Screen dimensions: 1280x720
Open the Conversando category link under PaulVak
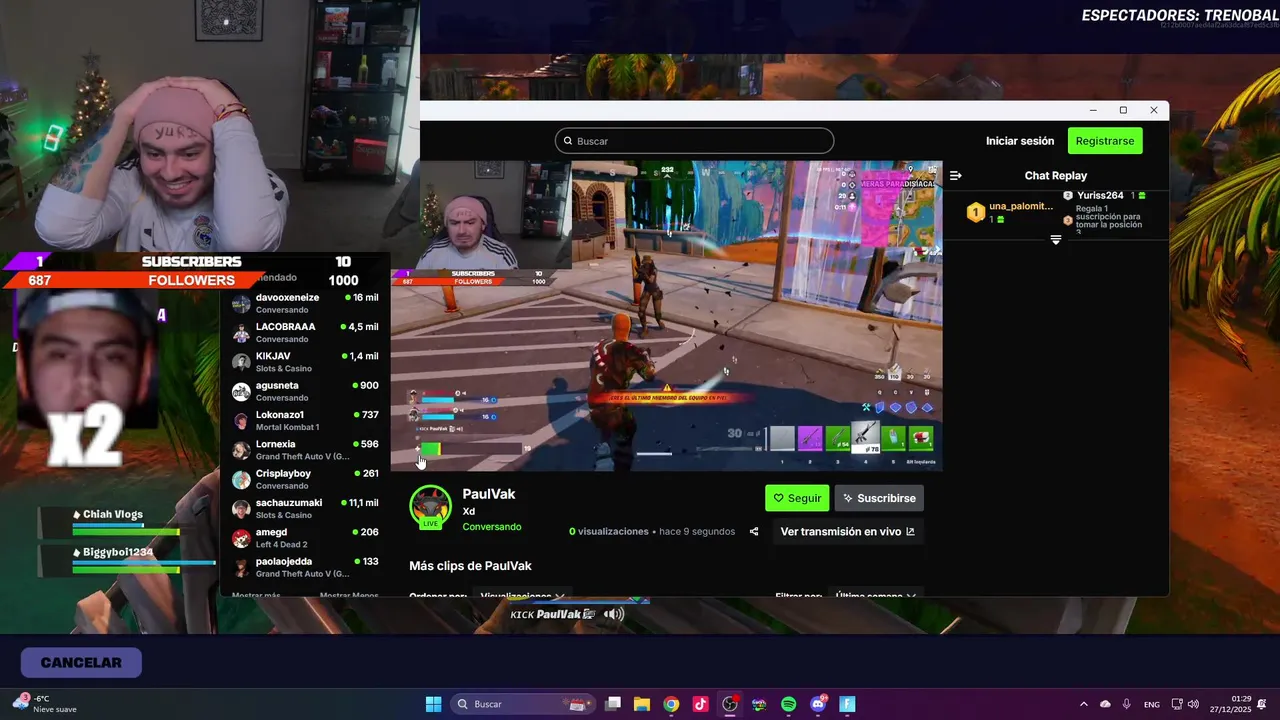click(x=491, y=527)
